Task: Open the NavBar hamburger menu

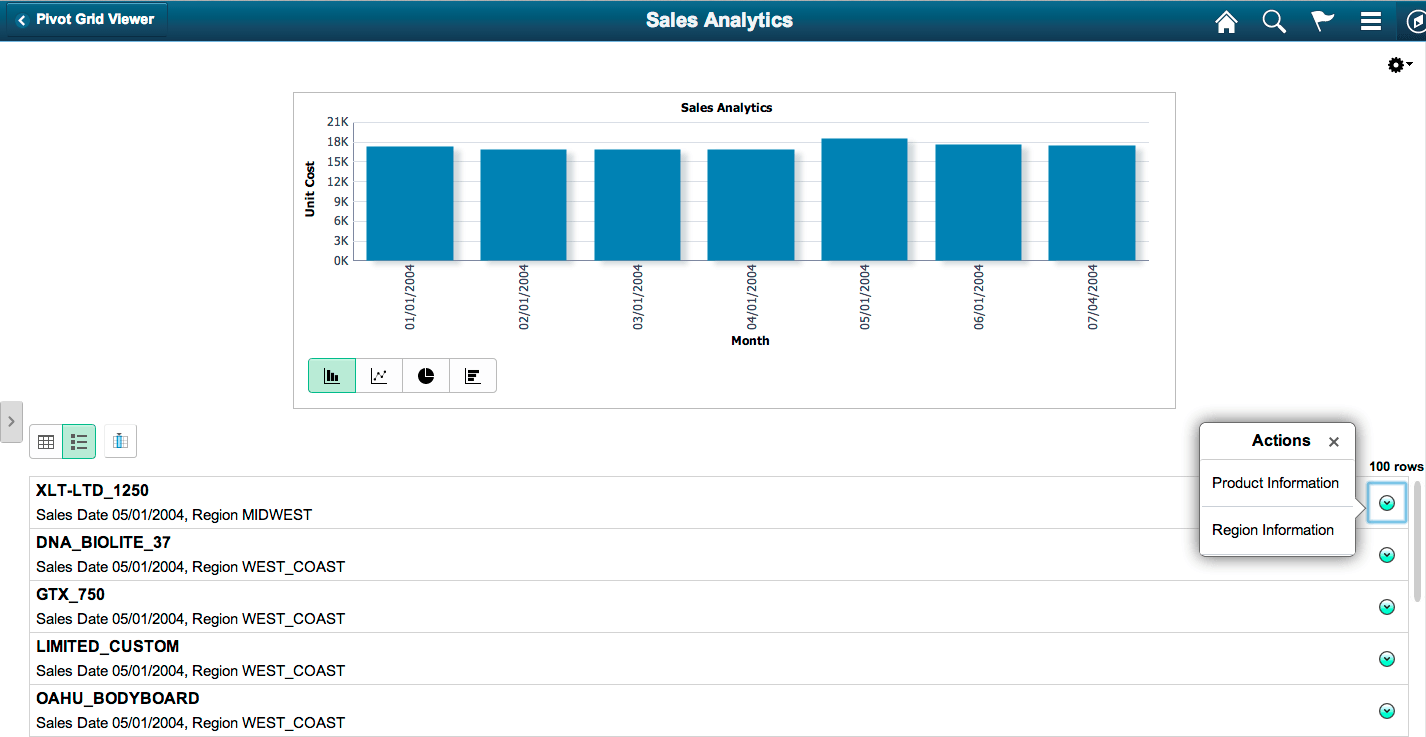Action: tap(1370, 20)
